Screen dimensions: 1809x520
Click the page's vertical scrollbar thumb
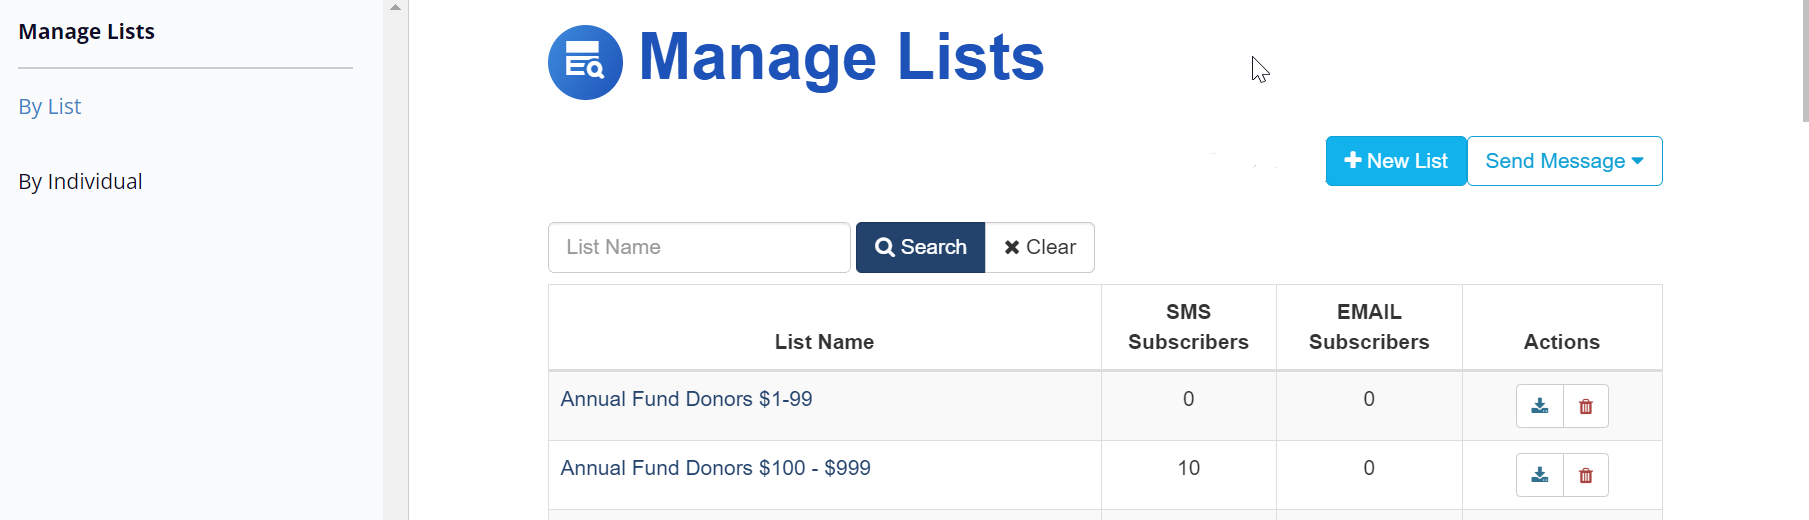point(1804,60)
